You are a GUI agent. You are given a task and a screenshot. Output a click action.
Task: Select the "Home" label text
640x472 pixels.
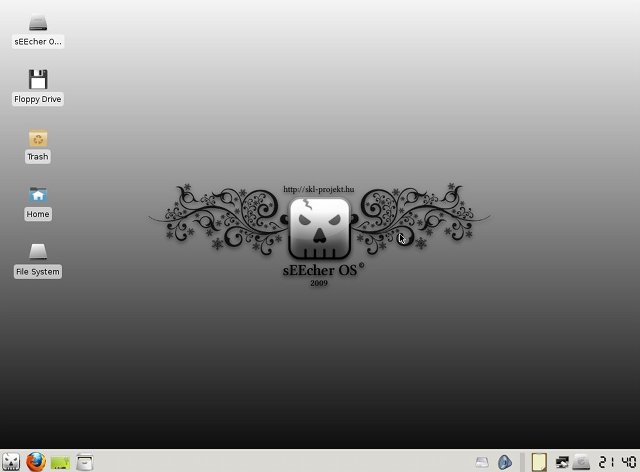tap(38, 214)
